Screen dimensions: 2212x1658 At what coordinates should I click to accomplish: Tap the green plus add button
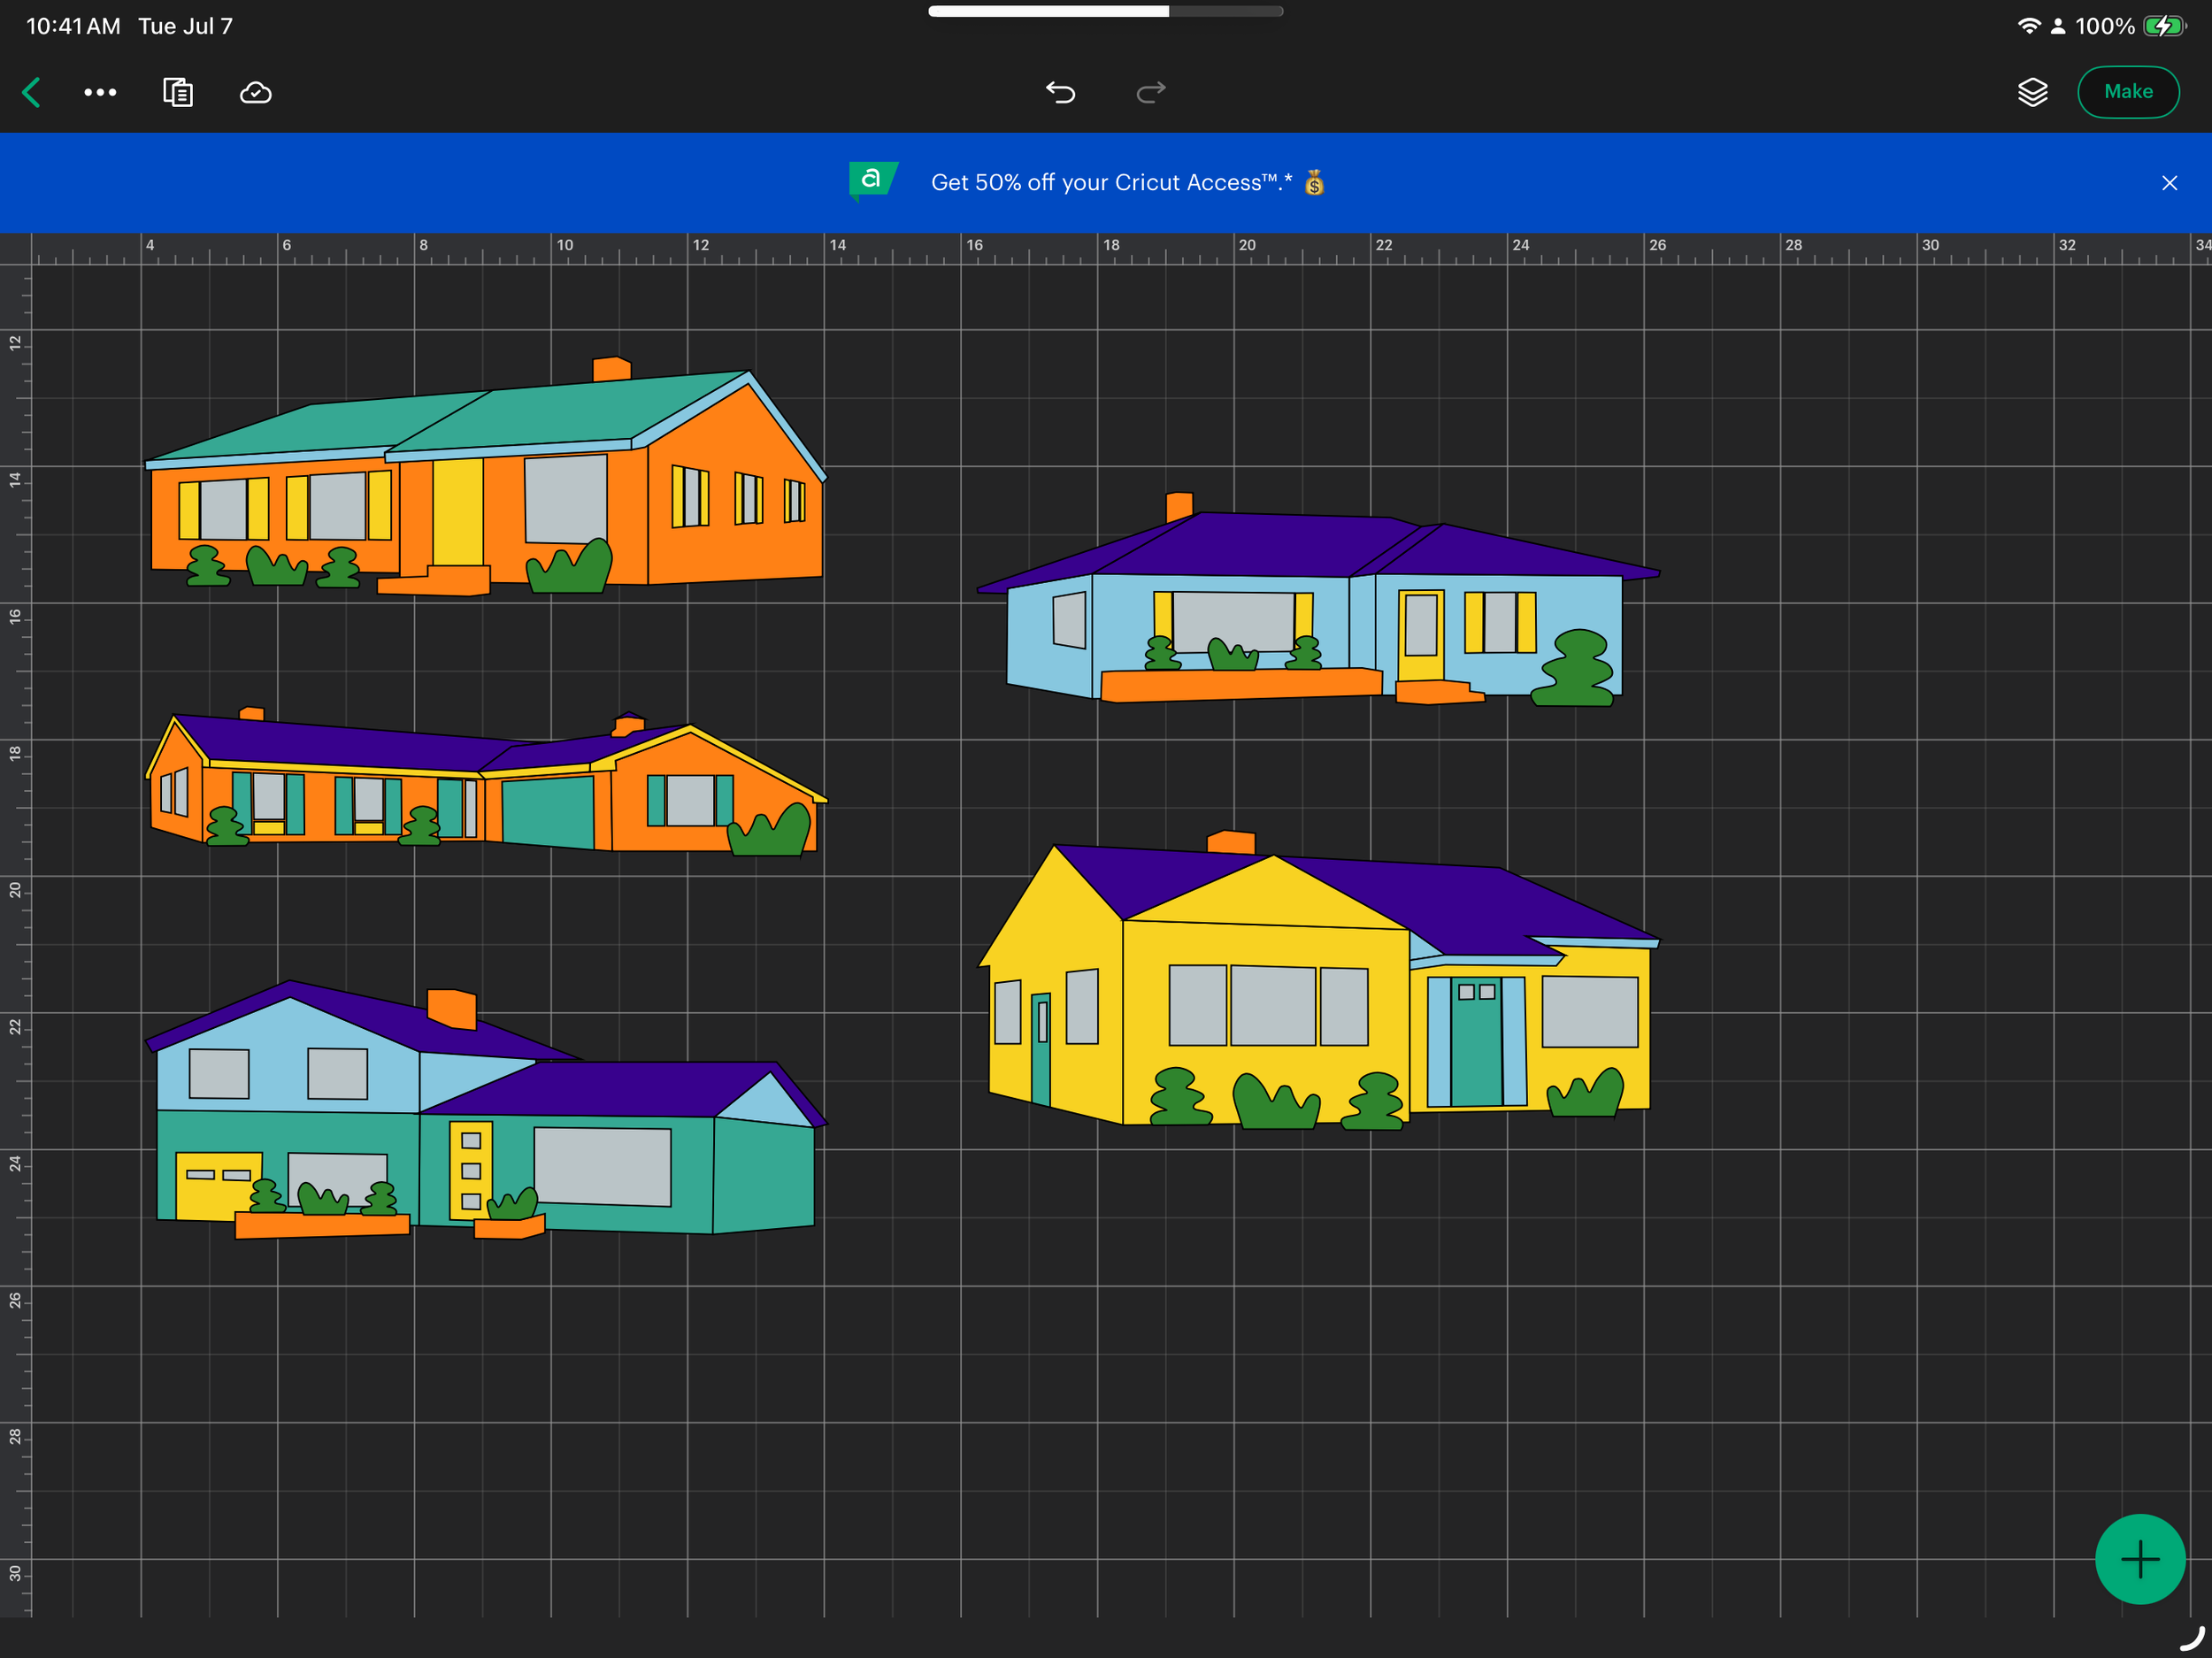[x=2140, y=1559]
